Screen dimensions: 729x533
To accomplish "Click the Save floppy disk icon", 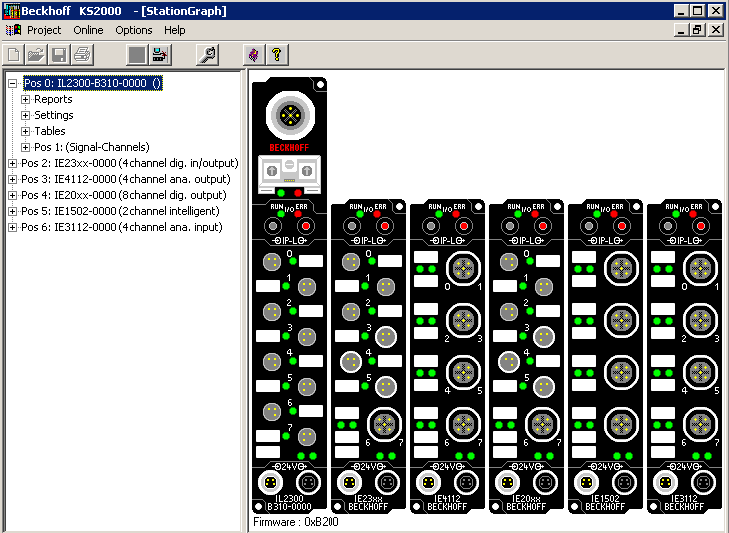I will (59, 55).
